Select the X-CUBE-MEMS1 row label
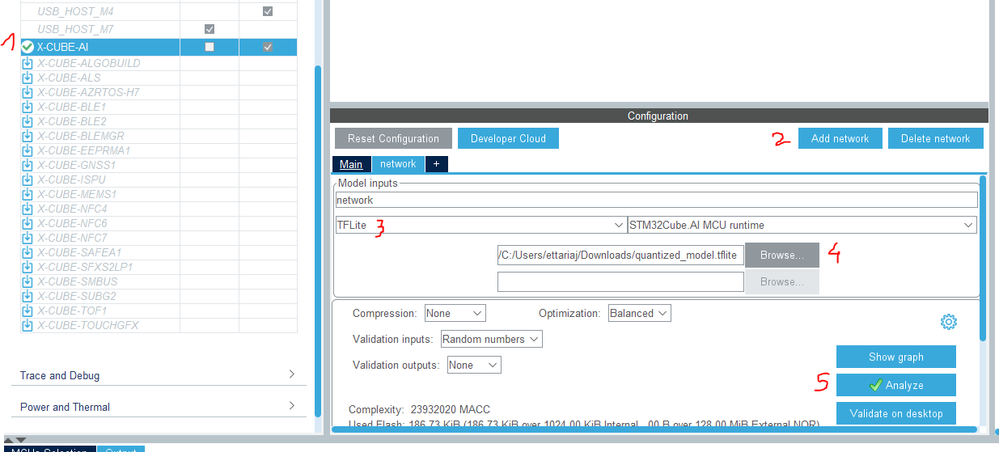The width and height of the screenshot is (999, 452). [76, 194]
